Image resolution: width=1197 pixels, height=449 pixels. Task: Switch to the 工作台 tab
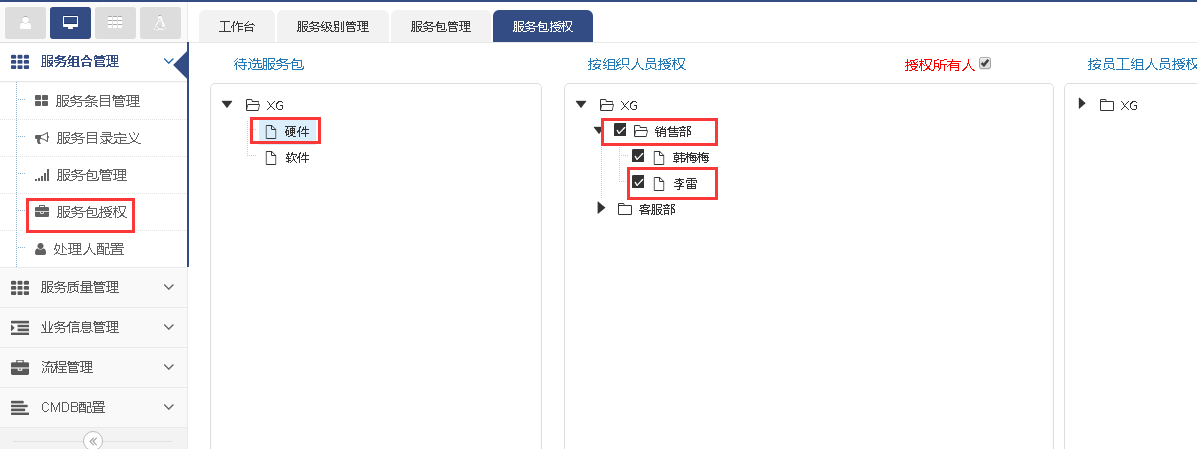point(236,27)
